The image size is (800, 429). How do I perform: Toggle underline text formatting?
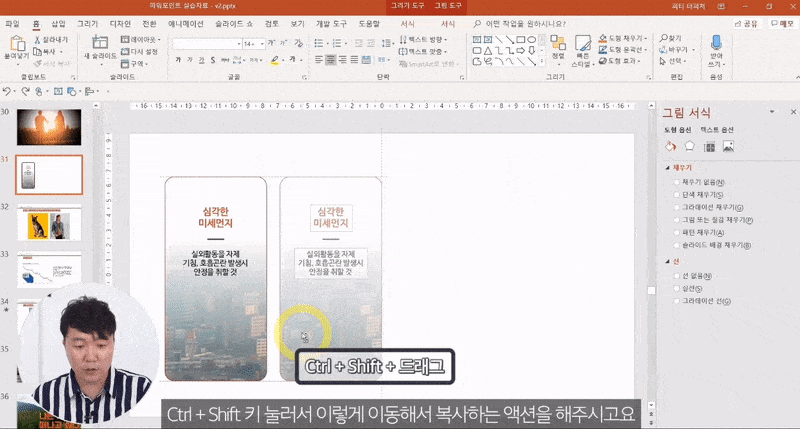202,60
